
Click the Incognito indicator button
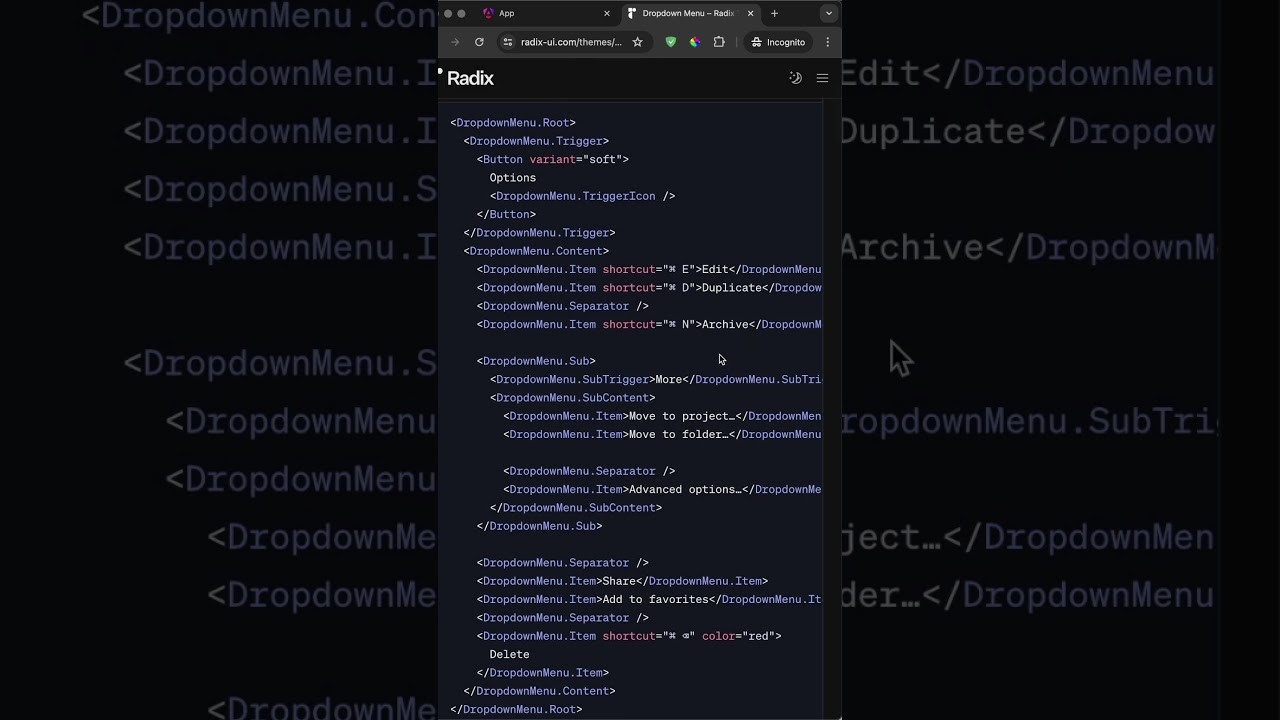click(x=778, y=42)
